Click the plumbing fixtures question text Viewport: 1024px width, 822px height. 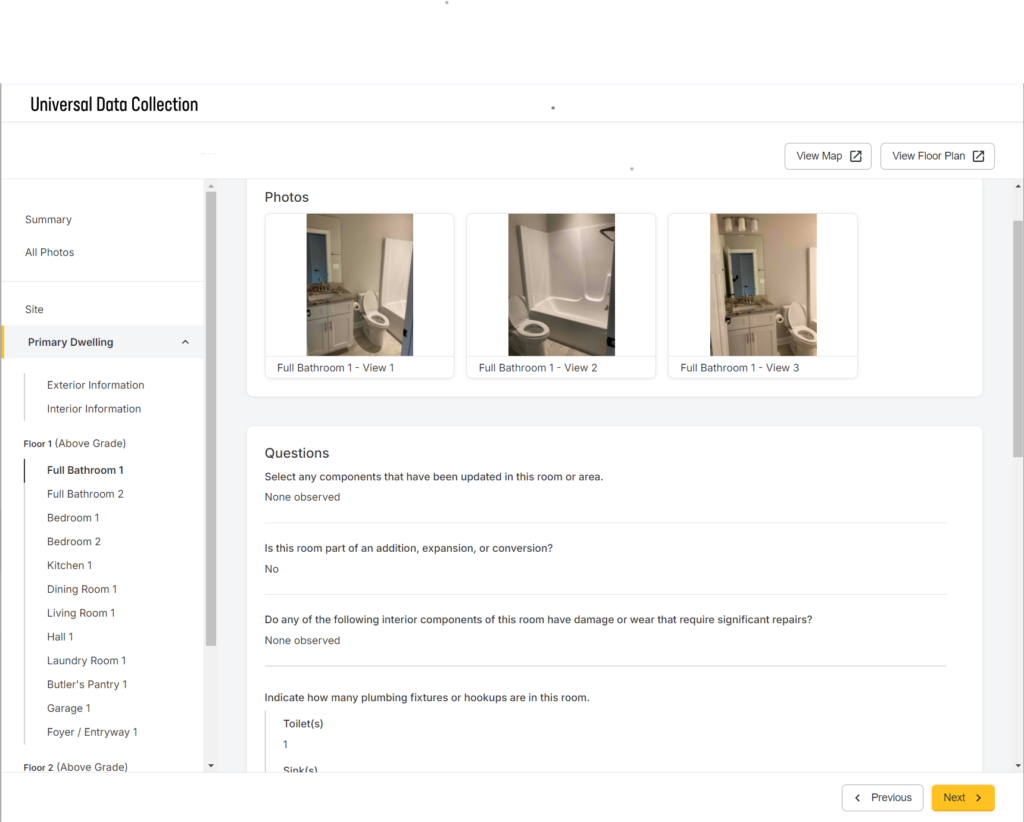pyautogui.click(x=426, y=697)
